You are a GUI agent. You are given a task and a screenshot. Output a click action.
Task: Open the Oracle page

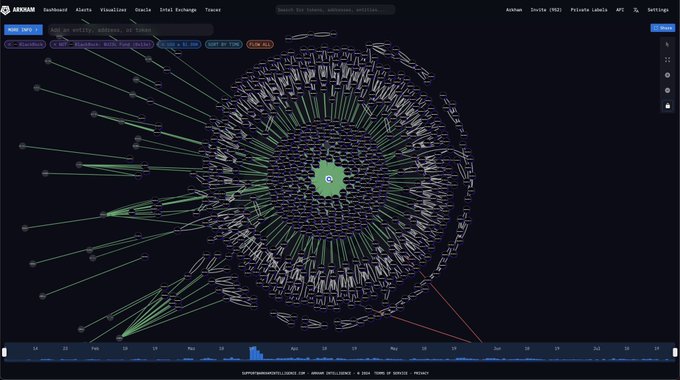coord(143,10)
